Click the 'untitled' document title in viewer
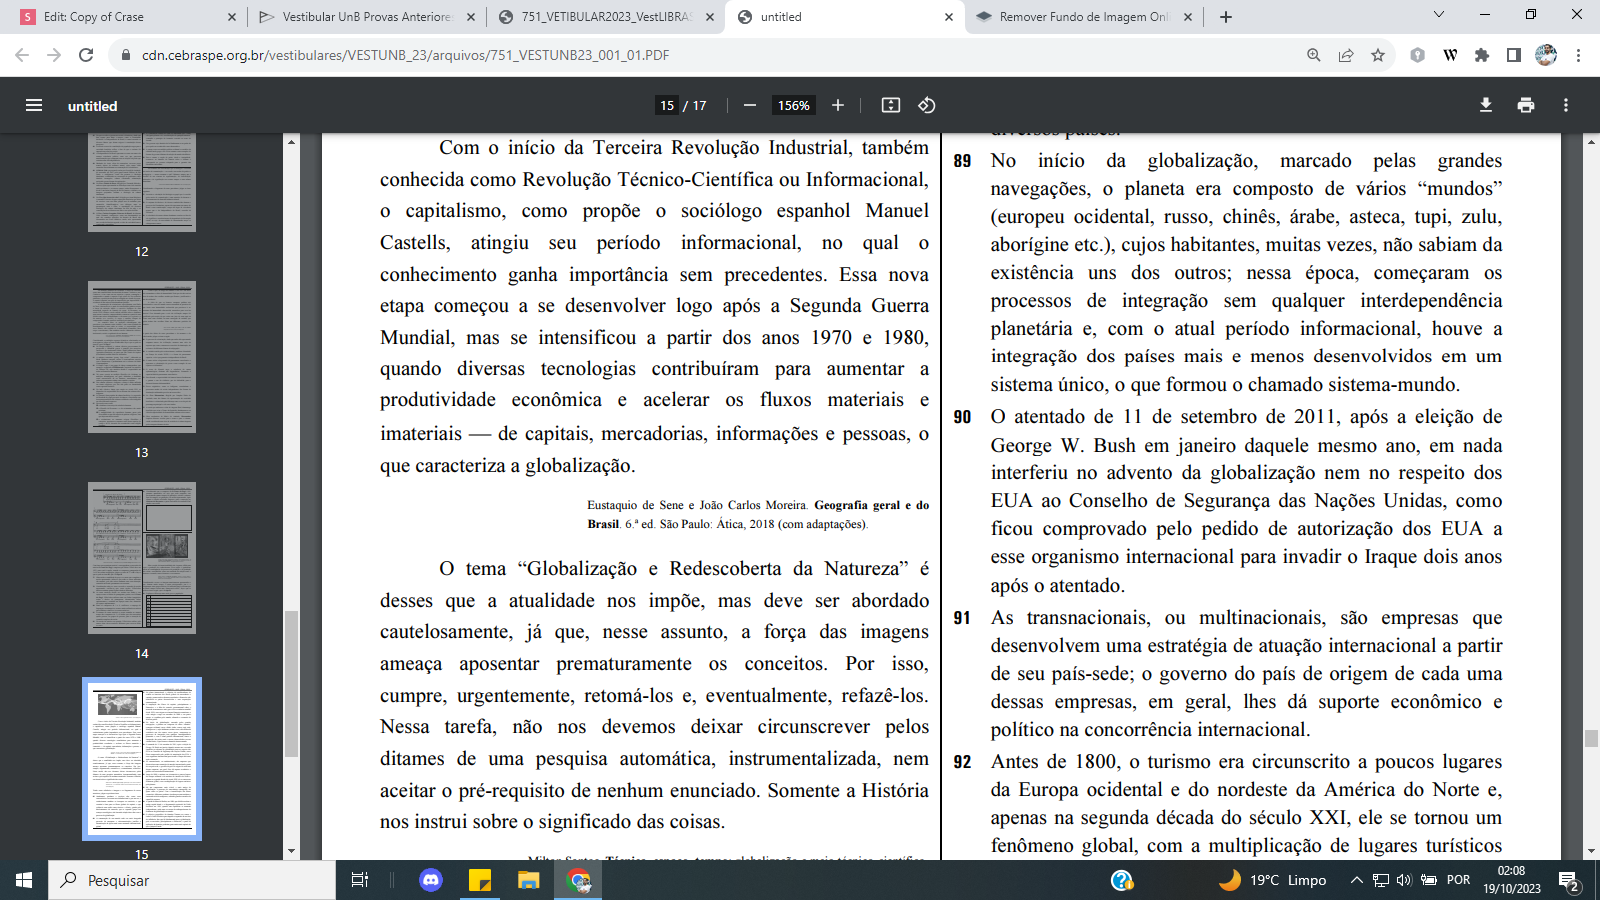This screenshot has height=900, width=1600. pos(92,106)
